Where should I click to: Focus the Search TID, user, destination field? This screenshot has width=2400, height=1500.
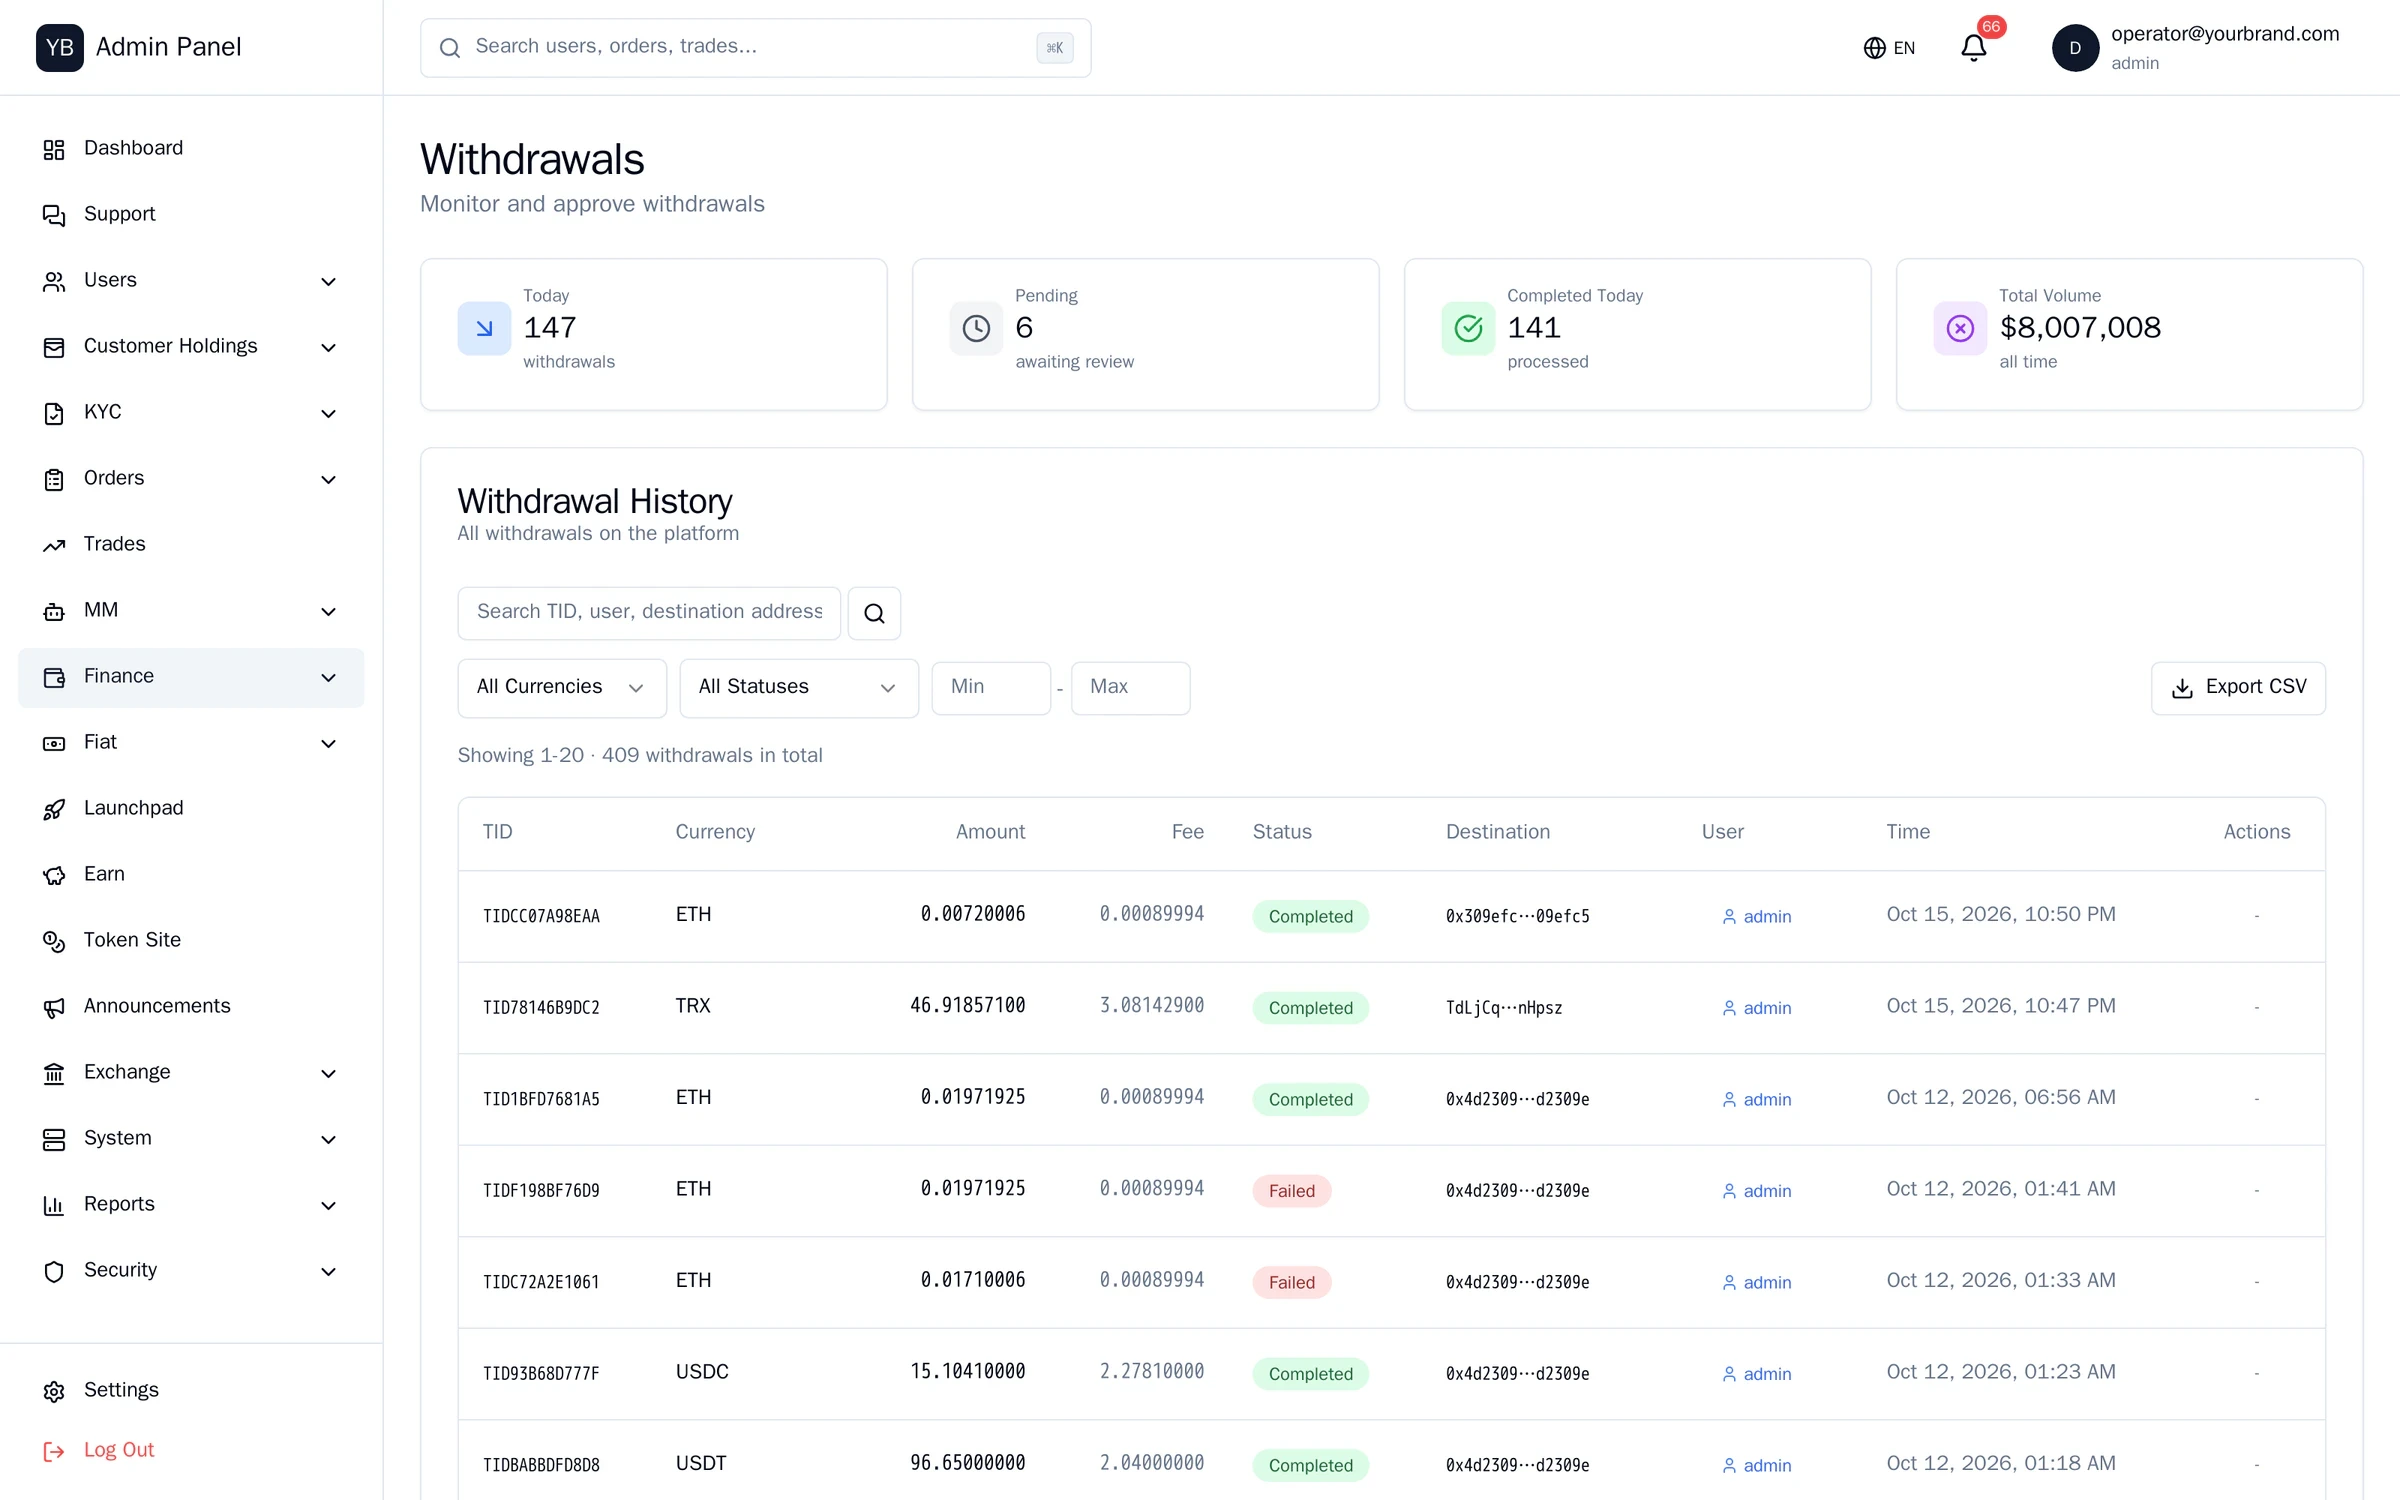pos(649,613)
